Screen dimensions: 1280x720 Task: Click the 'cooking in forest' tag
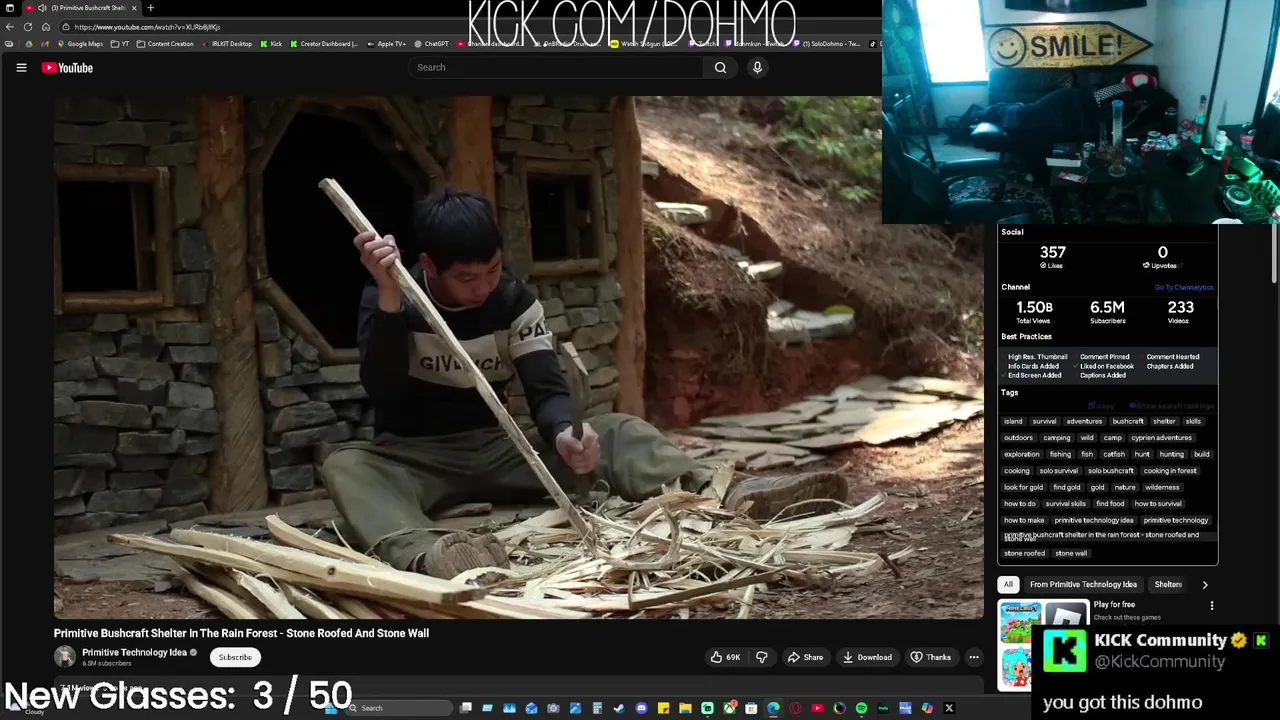pos(1170,471)
